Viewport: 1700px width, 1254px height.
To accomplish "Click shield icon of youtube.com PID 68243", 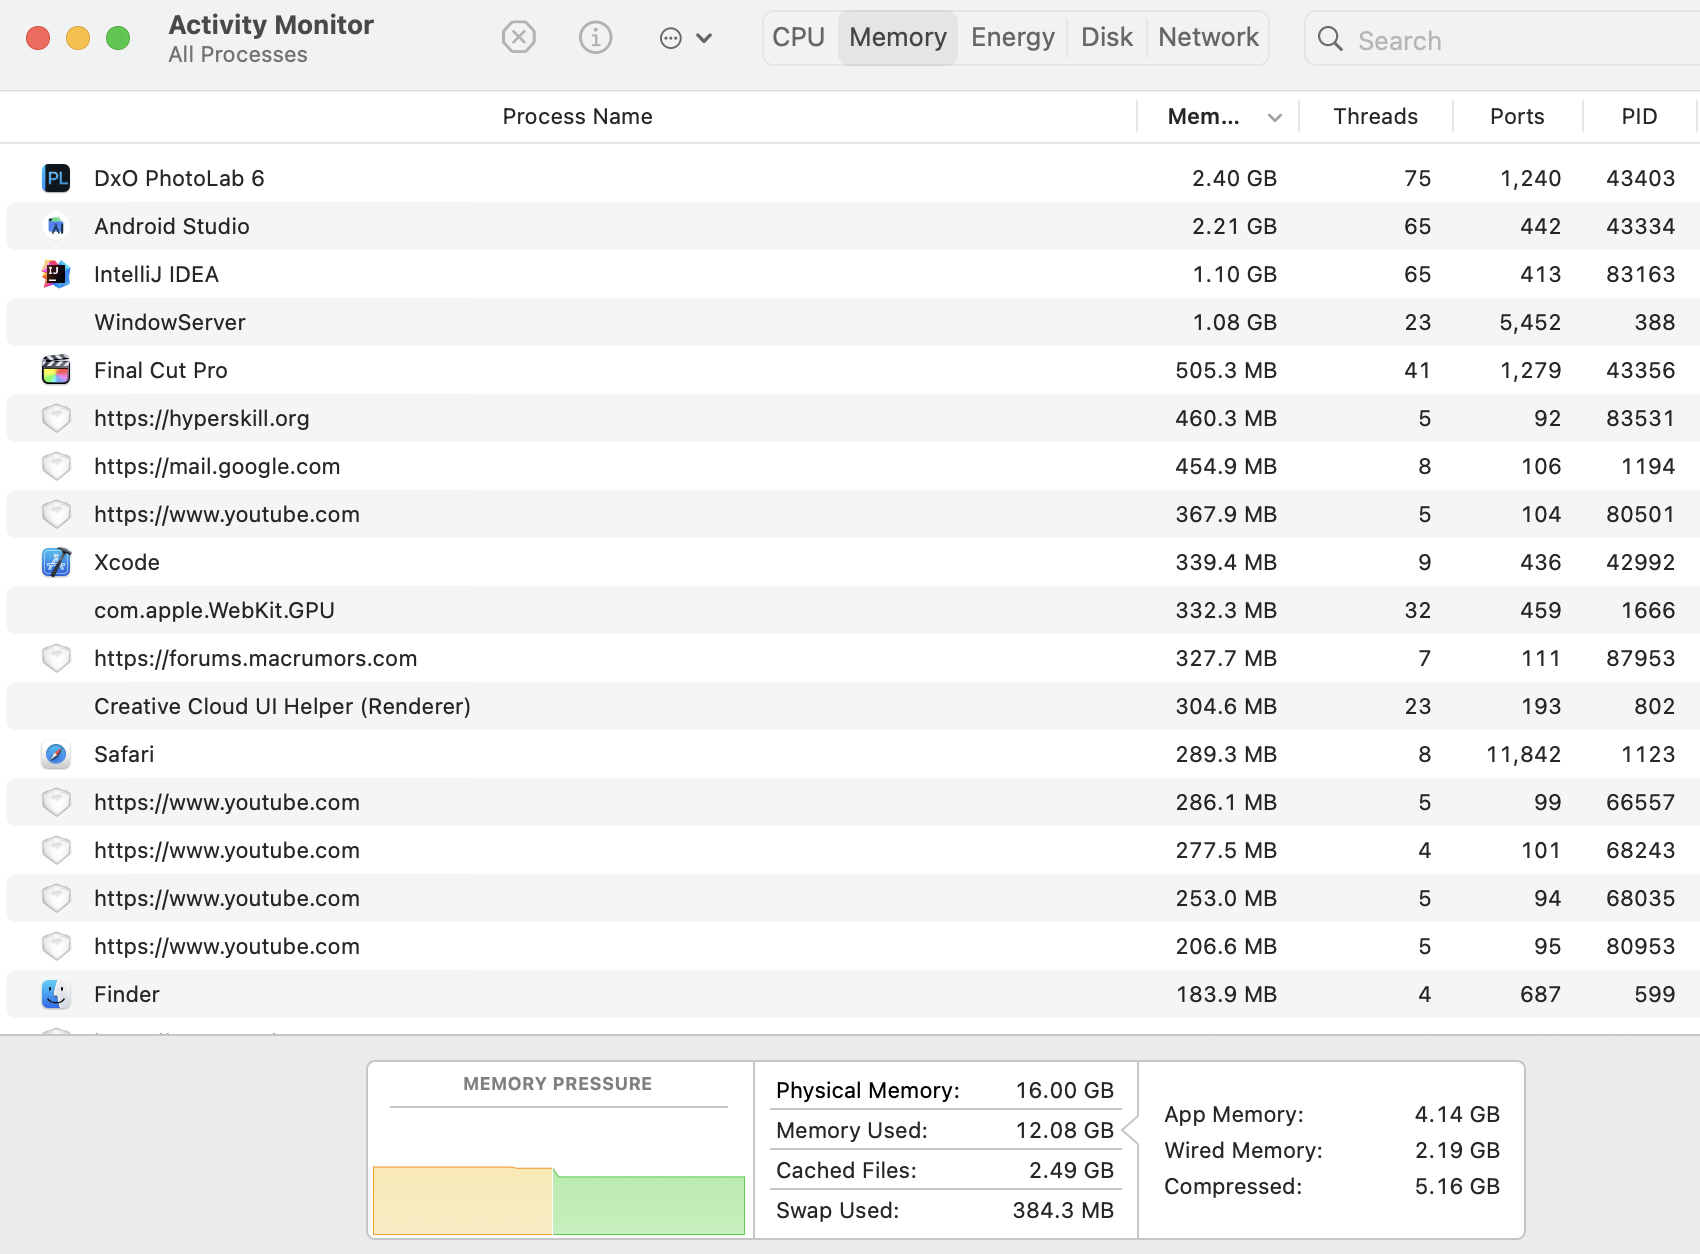I will (x=56, y=850).
